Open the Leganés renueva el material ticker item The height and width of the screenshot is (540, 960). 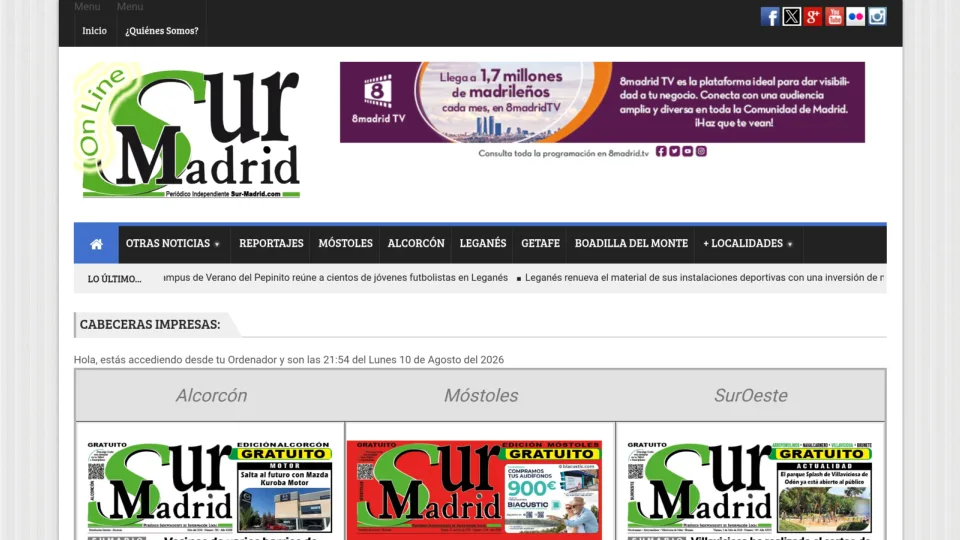click(x=704, y=277)
